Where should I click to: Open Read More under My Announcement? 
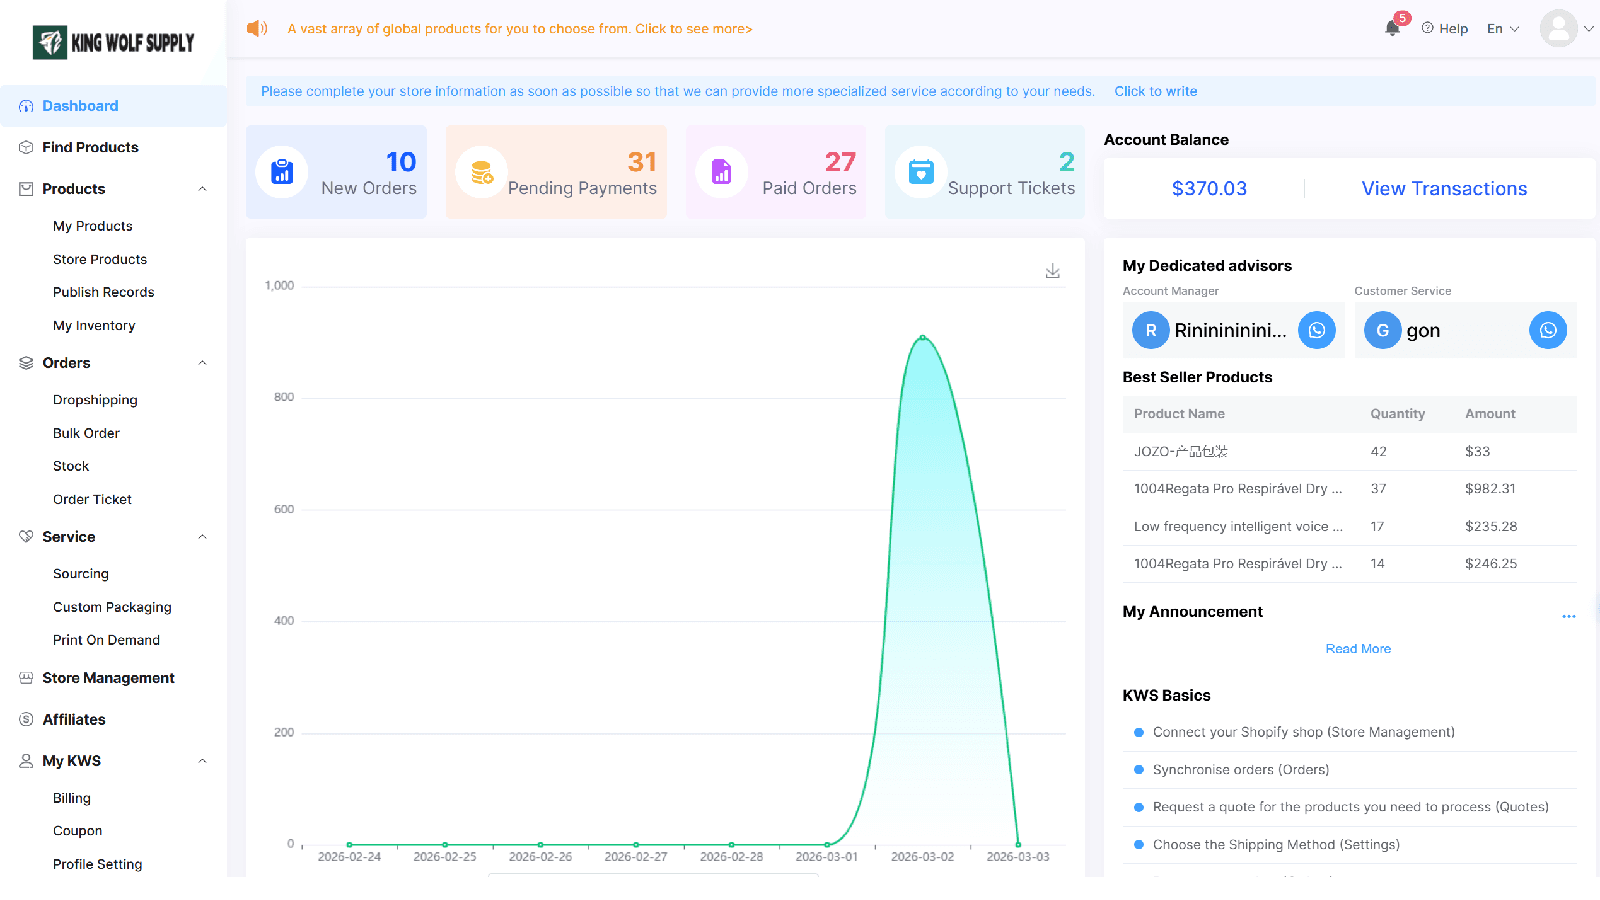tap(1358, 649)
